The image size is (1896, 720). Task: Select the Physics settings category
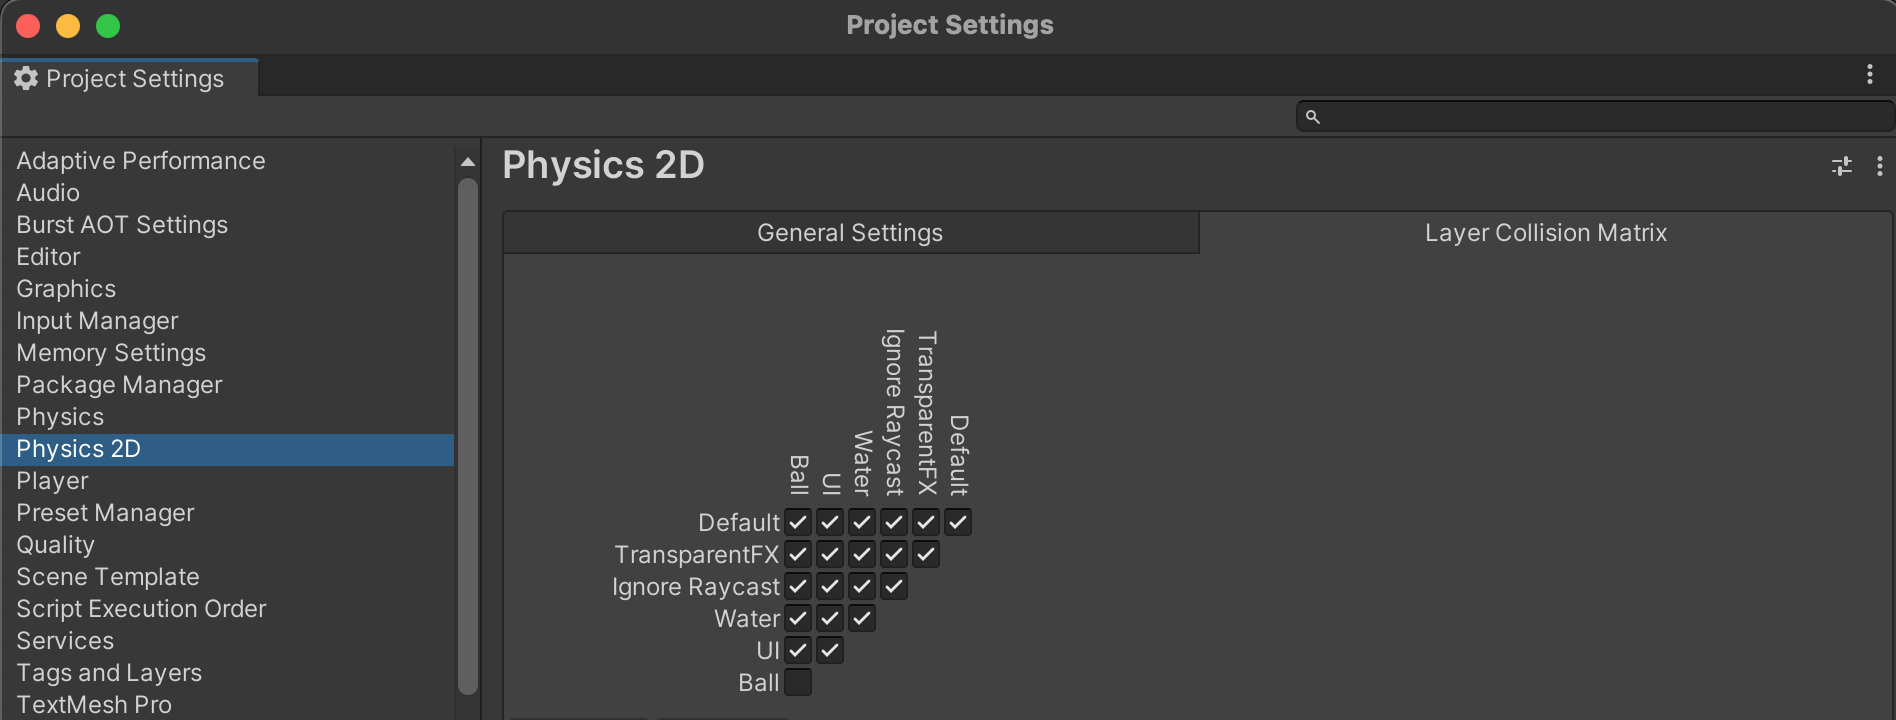point(60,417)
